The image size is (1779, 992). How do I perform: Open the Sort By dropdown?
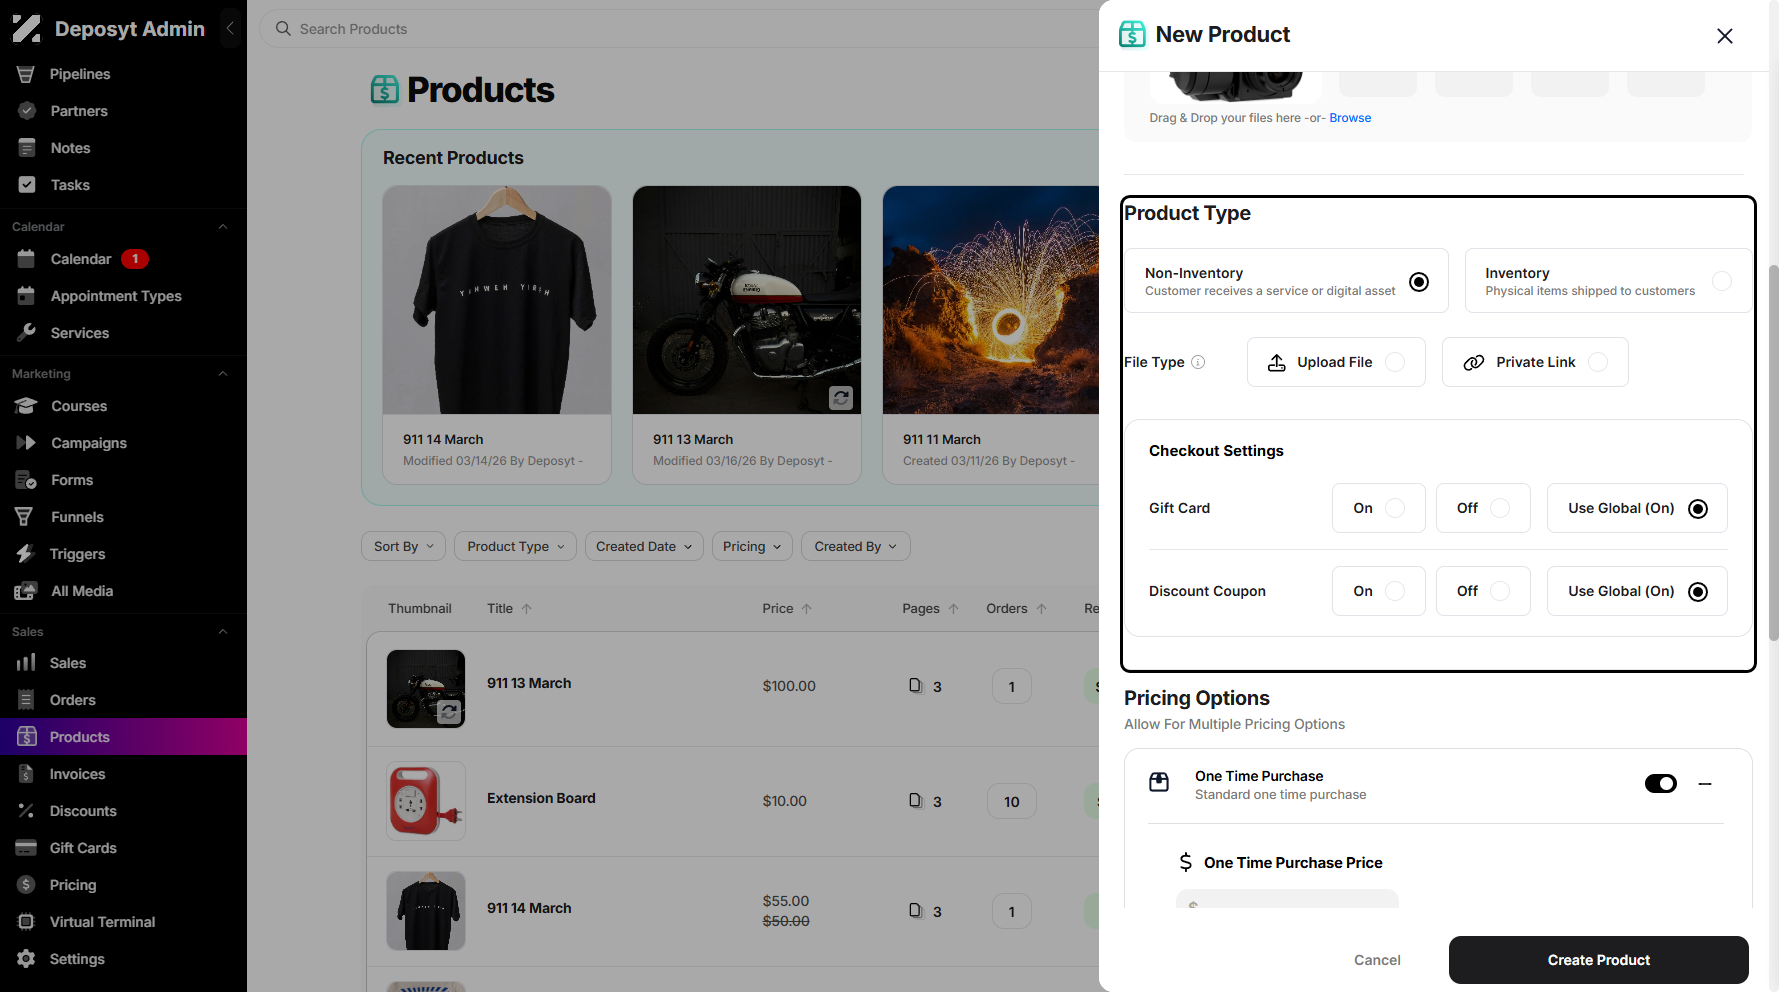pos(404,547)
